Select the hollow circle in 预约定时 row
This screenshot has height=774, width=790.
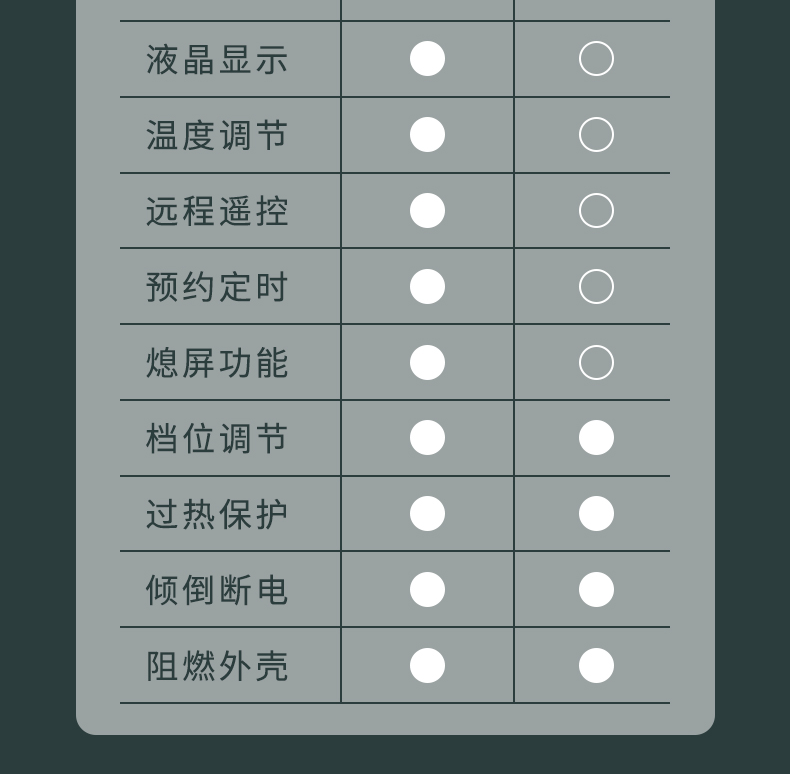tap(596, 287)
